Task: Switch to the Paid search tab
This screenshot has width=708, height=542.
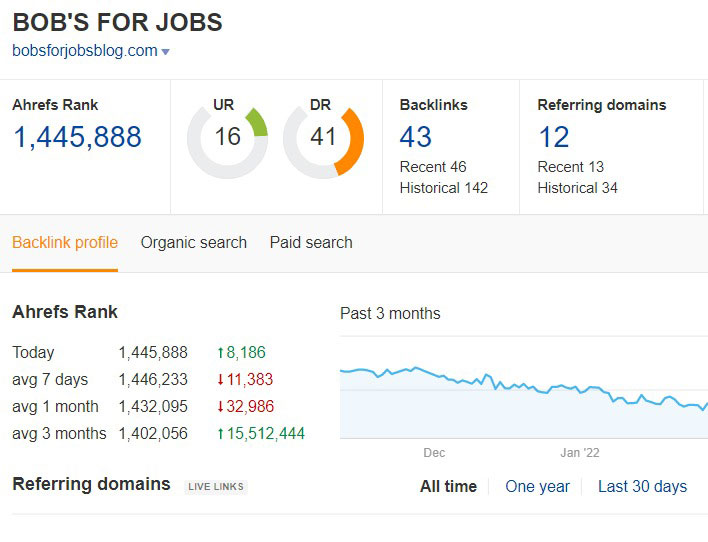Action: click(x=311, y=243)
